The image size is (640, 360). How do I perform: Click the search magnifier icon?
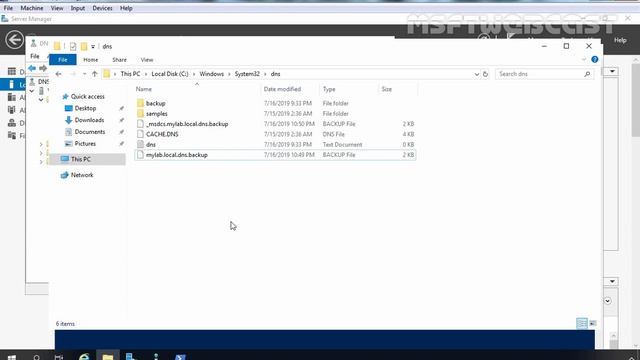click(x=587, y=74)
